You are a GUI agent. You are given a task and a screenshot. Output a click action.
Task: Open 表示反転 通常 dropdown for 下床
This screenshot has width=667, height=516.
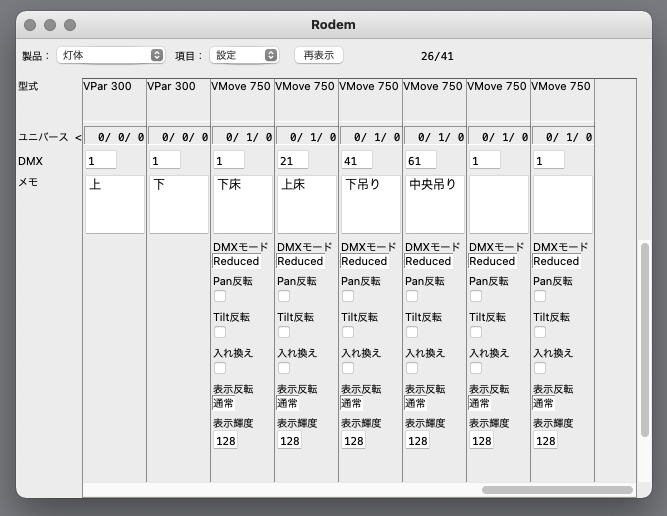coord(224,403)
